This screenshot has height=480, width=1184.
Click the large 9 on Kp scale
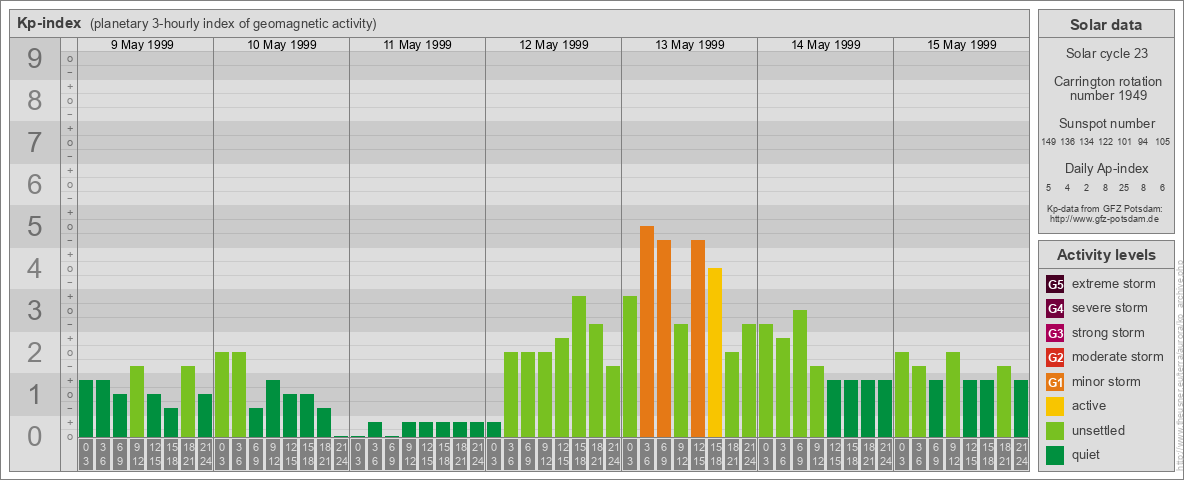click(x=34, y=58)
